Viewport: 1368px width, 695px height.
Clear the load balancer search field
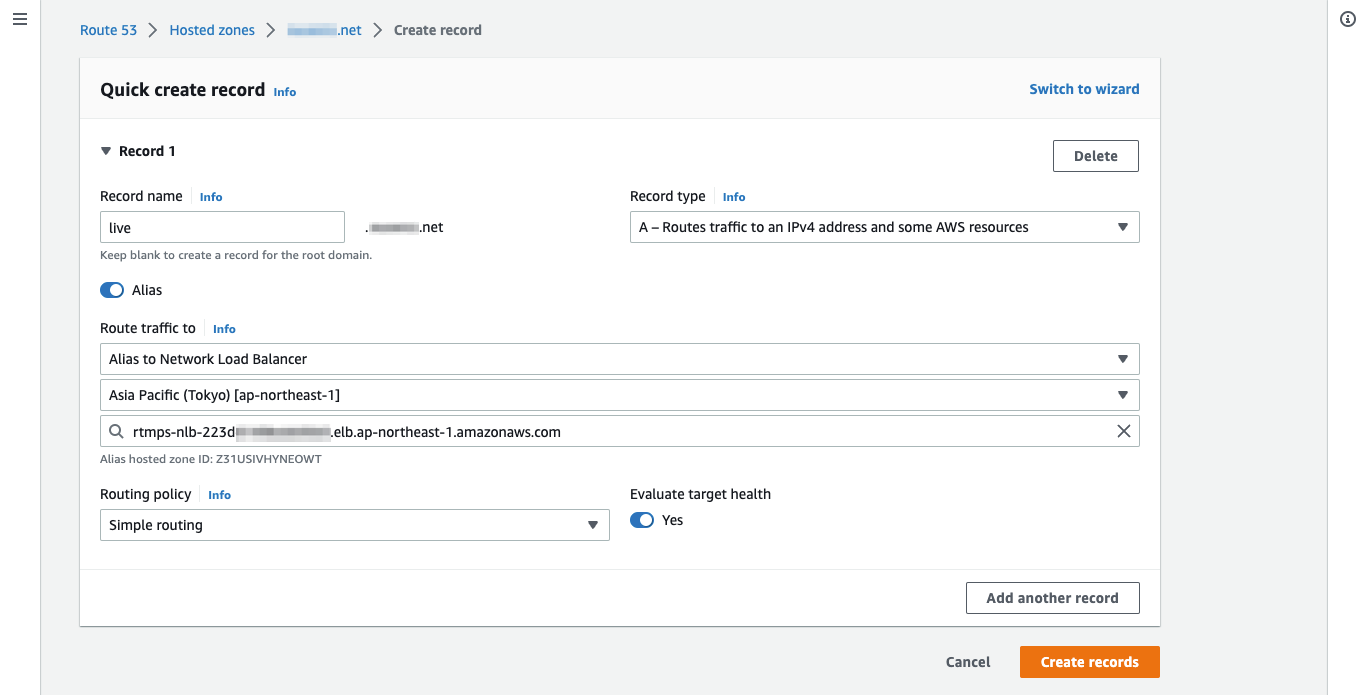coord(1123,431)
